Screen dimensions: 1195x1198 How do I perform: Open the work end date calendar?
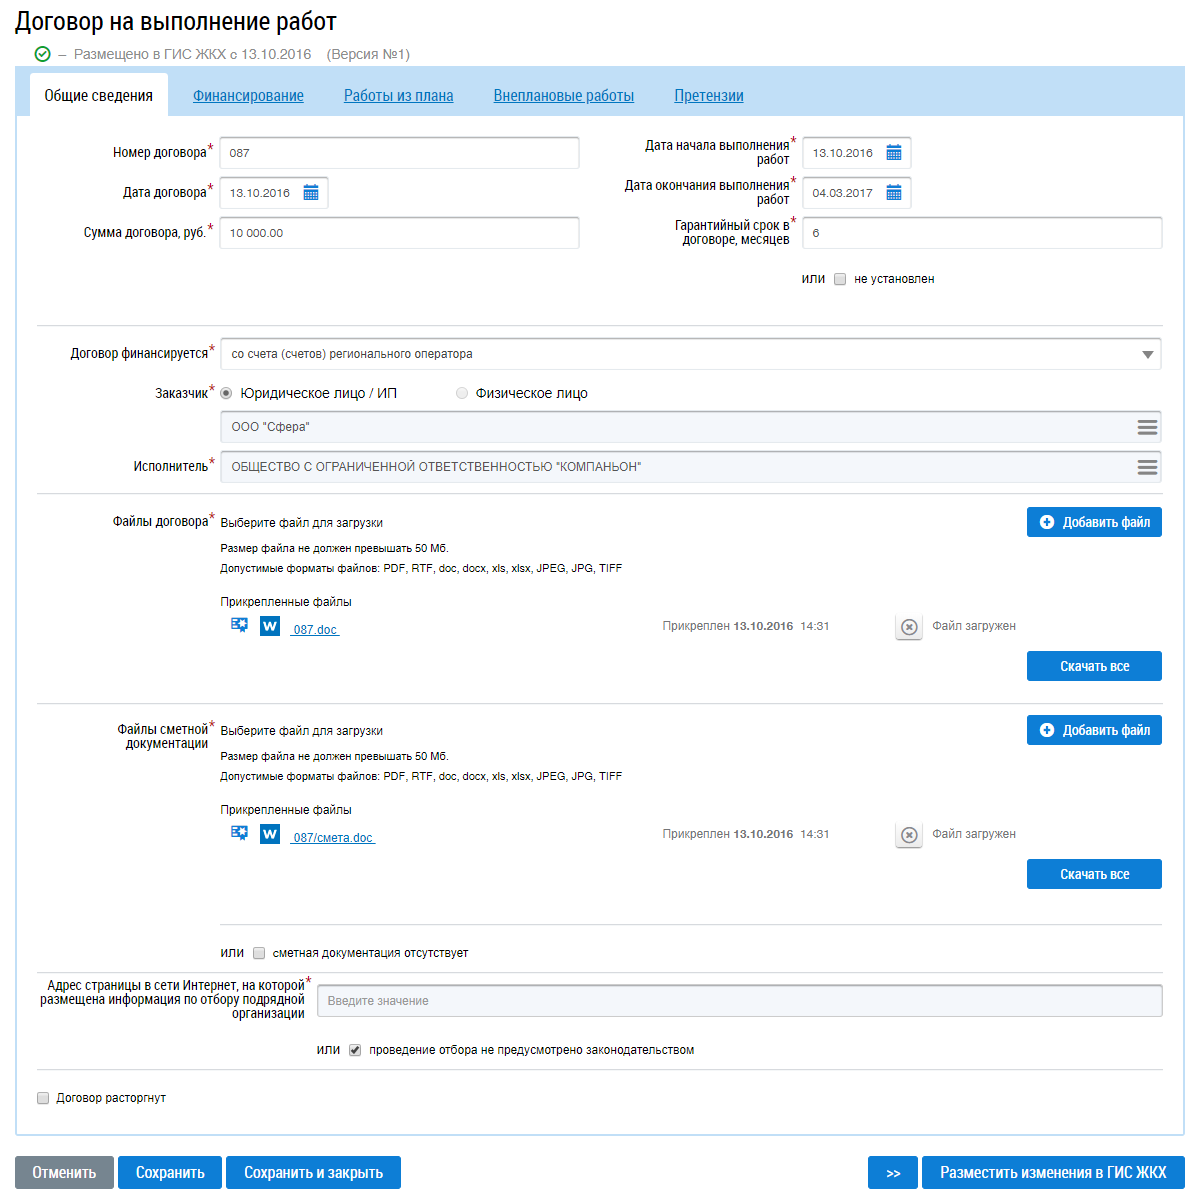[x=894, y=193]
